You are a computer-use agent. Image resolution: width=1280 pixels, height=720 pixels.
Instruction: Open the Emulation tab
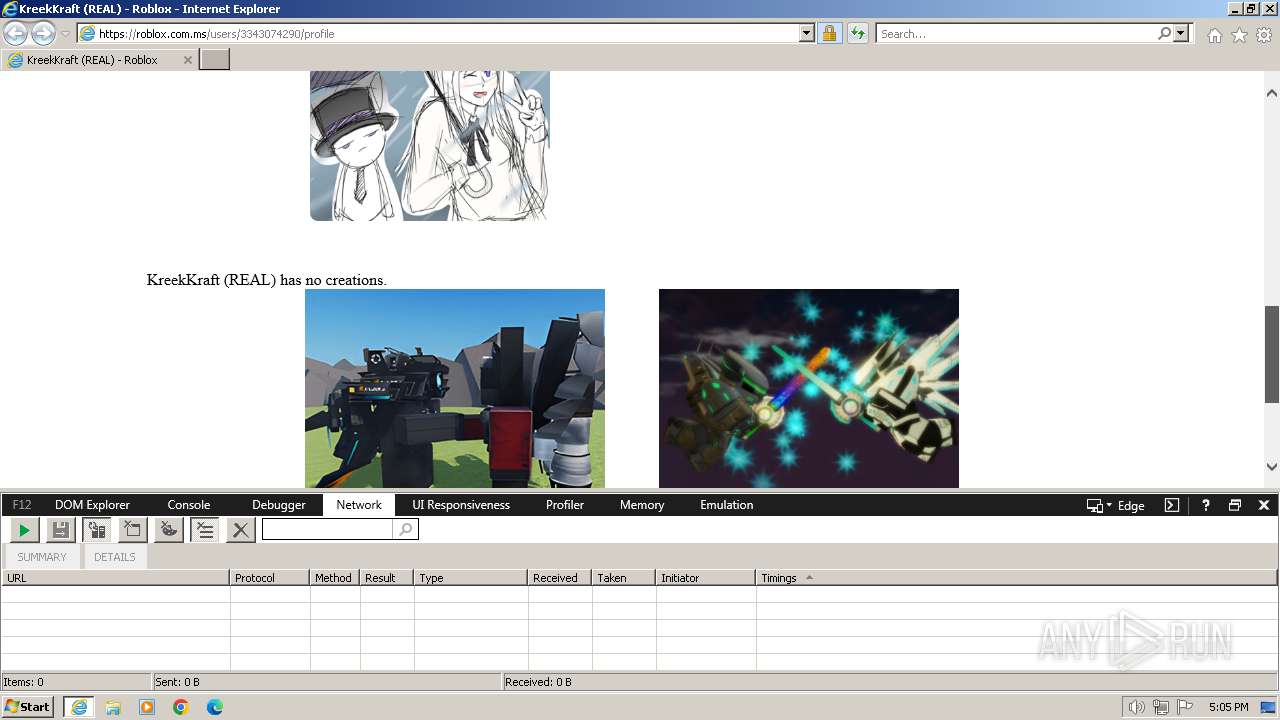coord(727,505)
